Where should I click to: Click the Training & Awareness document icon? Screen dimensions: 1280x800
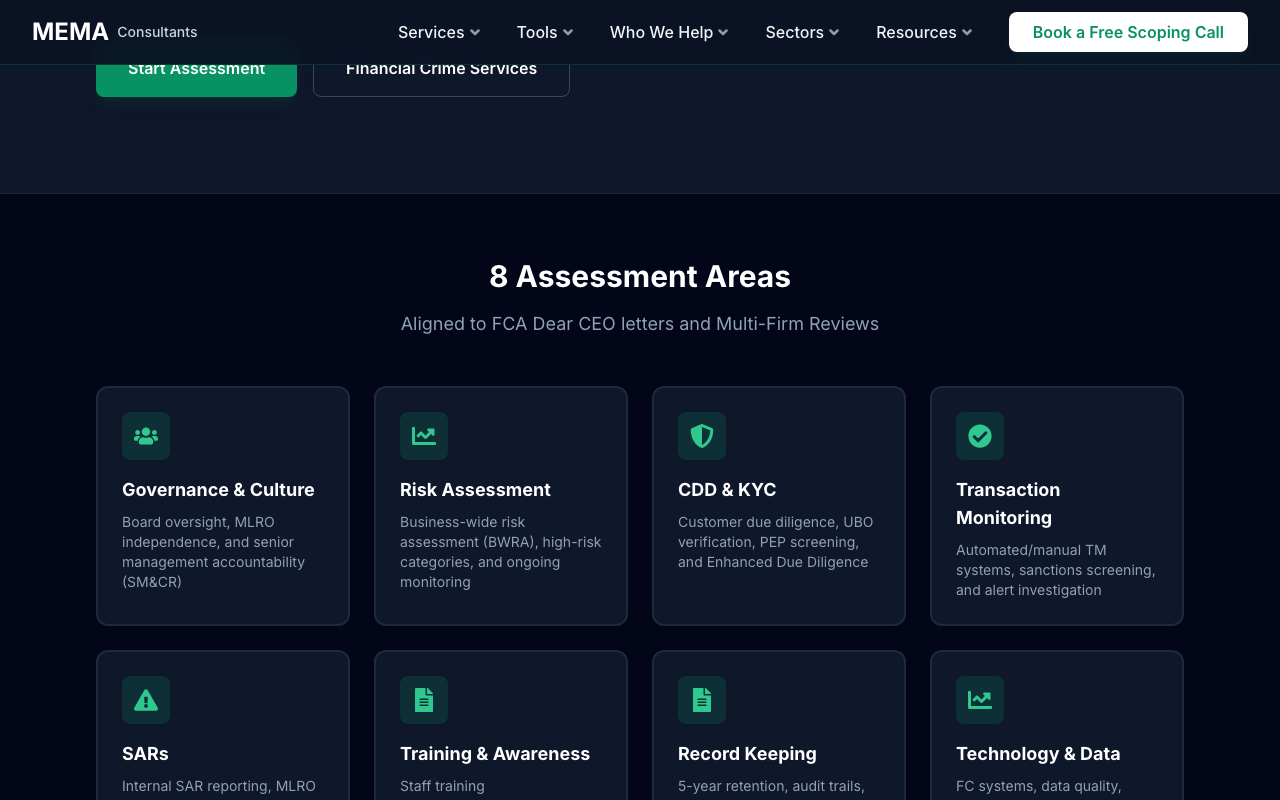click(x=424, y=700)
